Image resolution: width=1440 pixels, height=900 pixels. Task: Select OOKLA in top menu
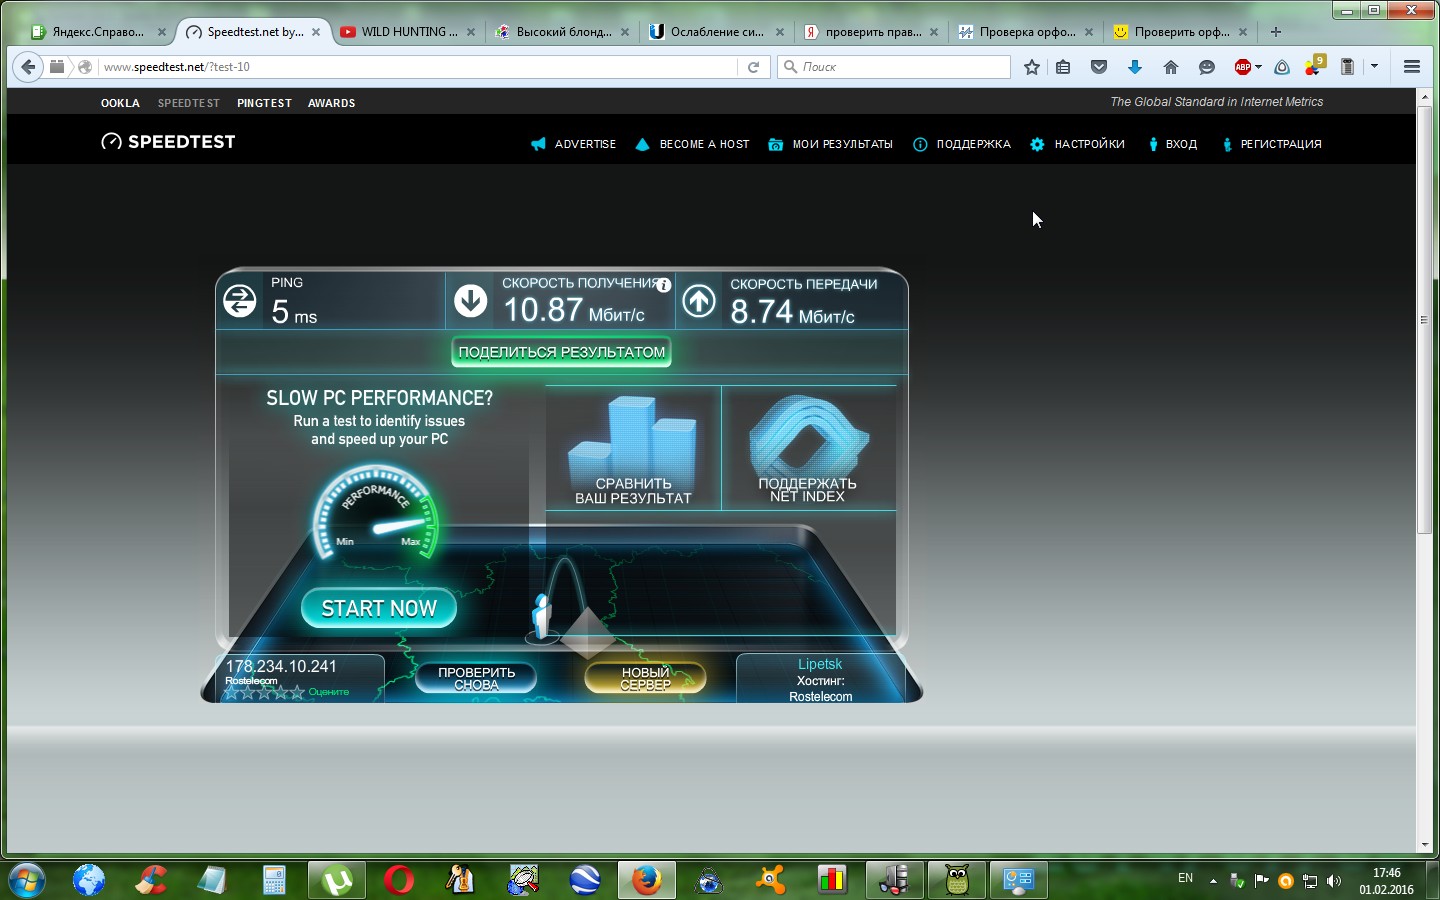(120, 103)
